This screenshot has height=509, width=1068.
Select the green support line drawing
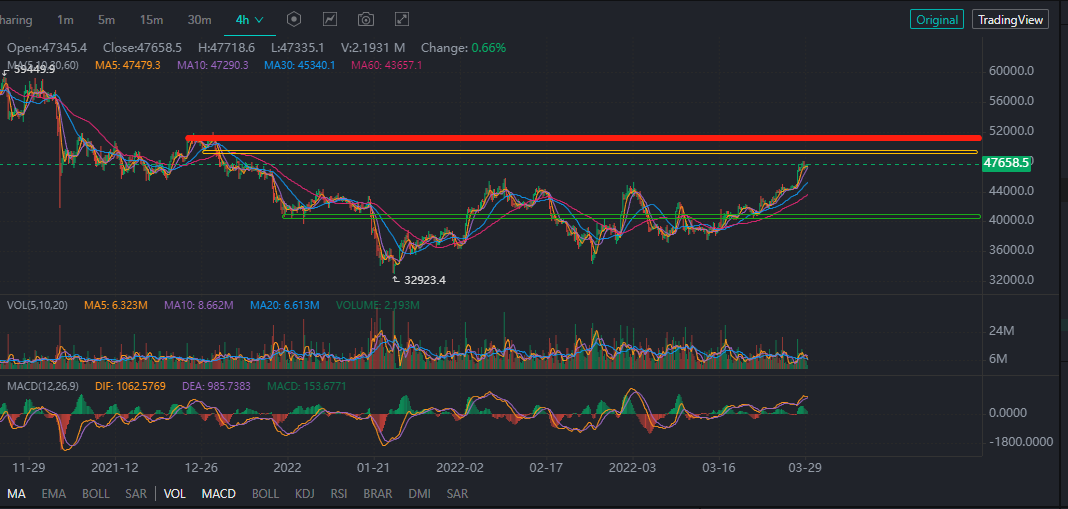[631, 217]
